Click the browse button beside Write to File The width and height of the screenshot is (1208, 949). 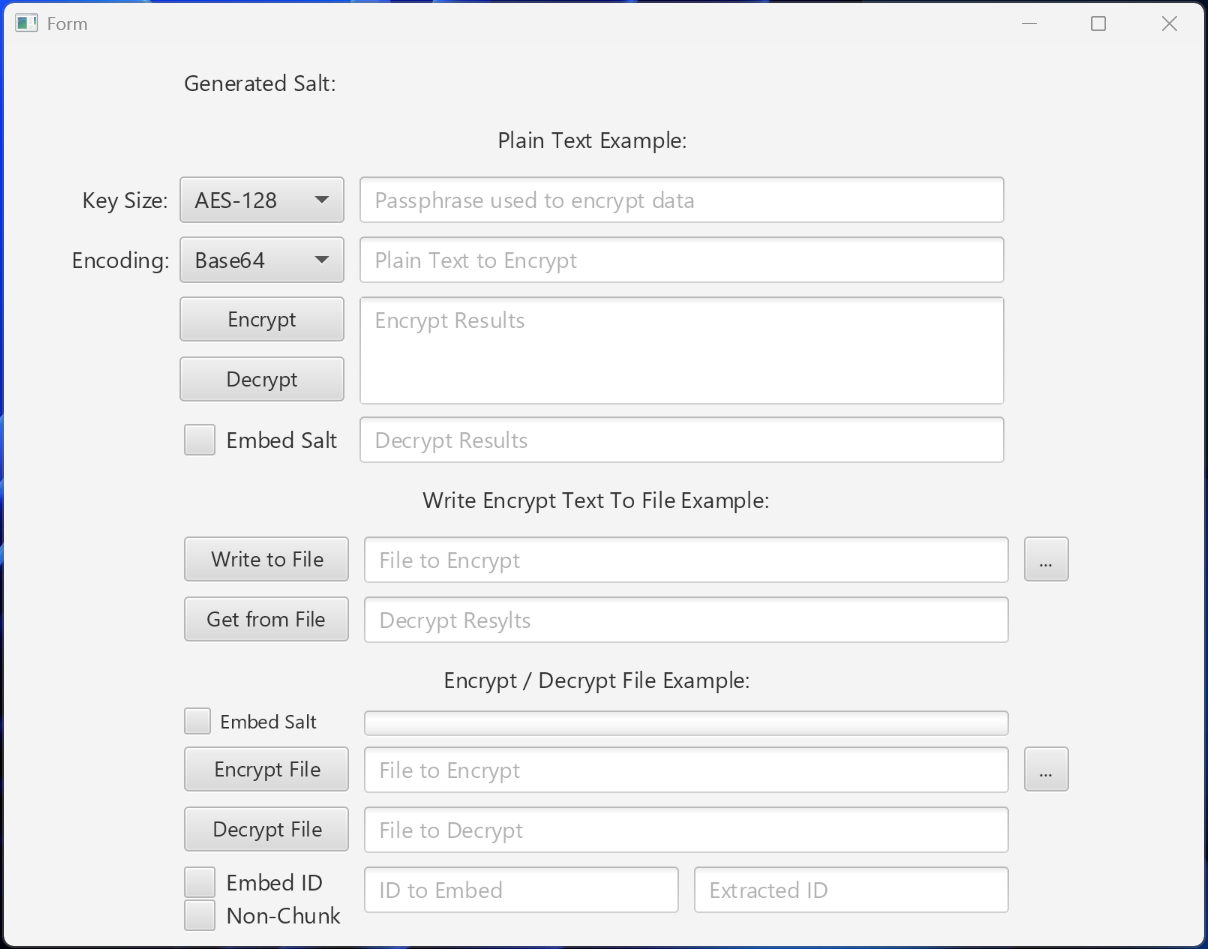[x=1046, y=560]
